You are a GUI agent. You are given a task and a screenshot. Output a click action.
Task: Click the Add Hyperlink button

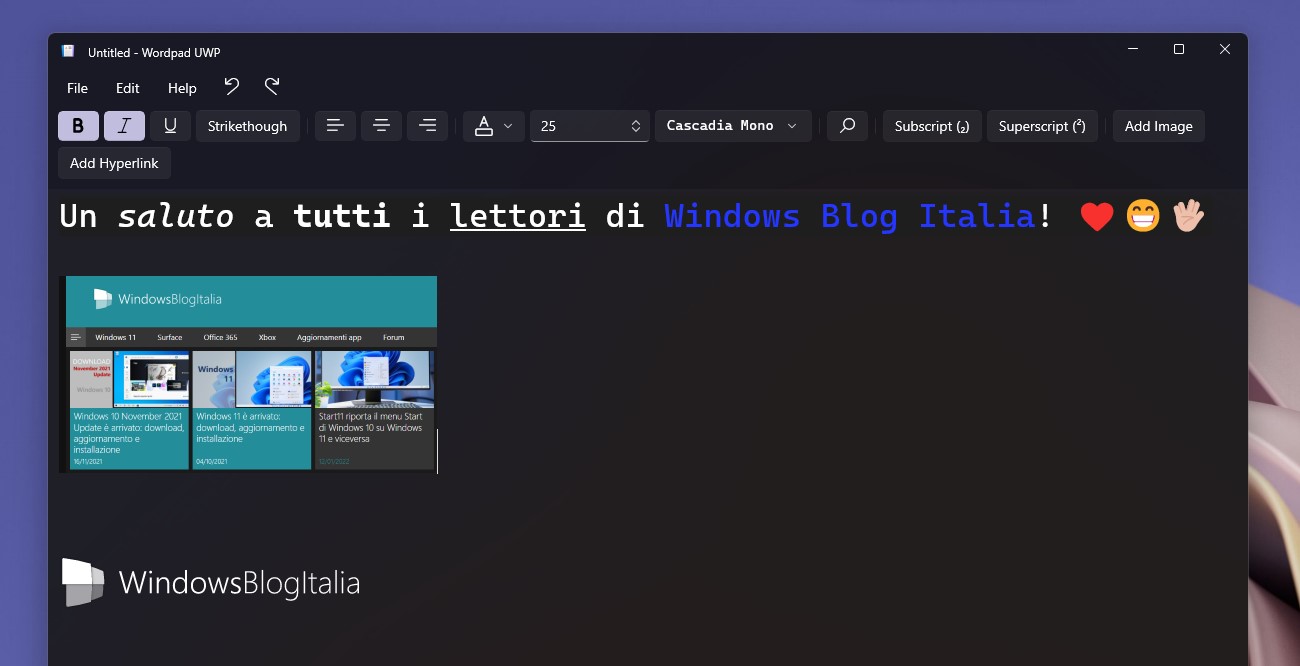[x=114, y=163]
